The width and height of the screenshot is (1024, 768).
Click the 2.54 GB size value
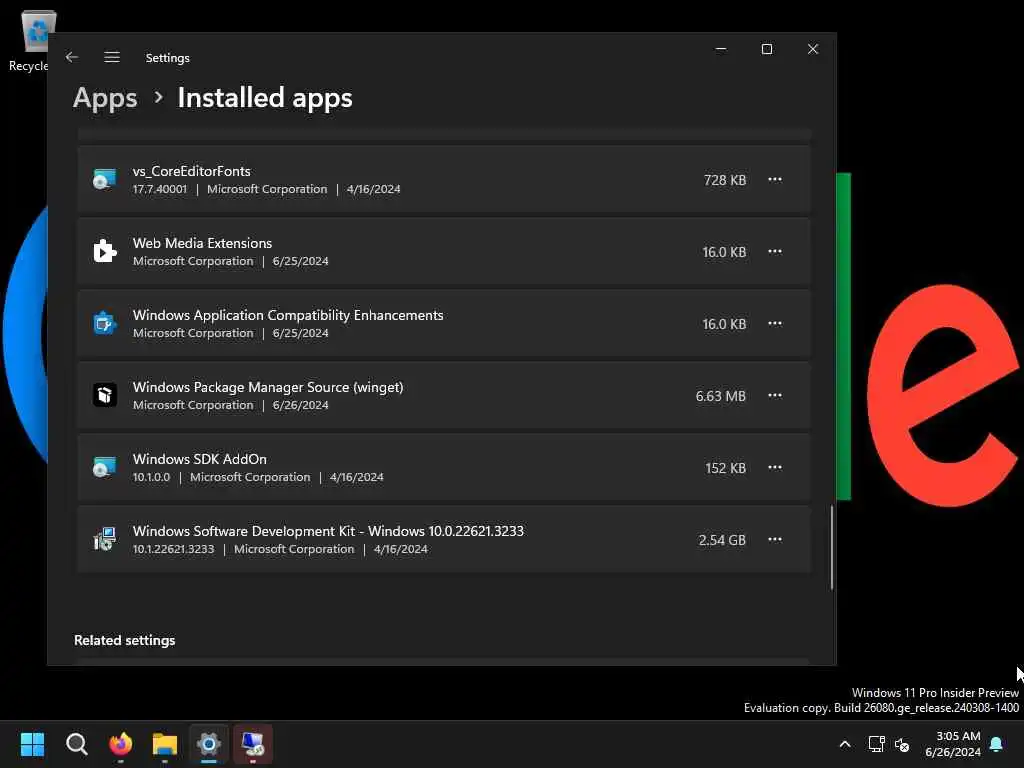[x=722, y=540]
